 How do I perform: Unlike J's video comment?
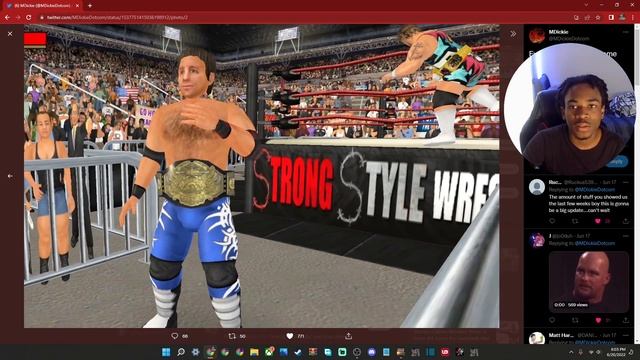tap(598, 320)
